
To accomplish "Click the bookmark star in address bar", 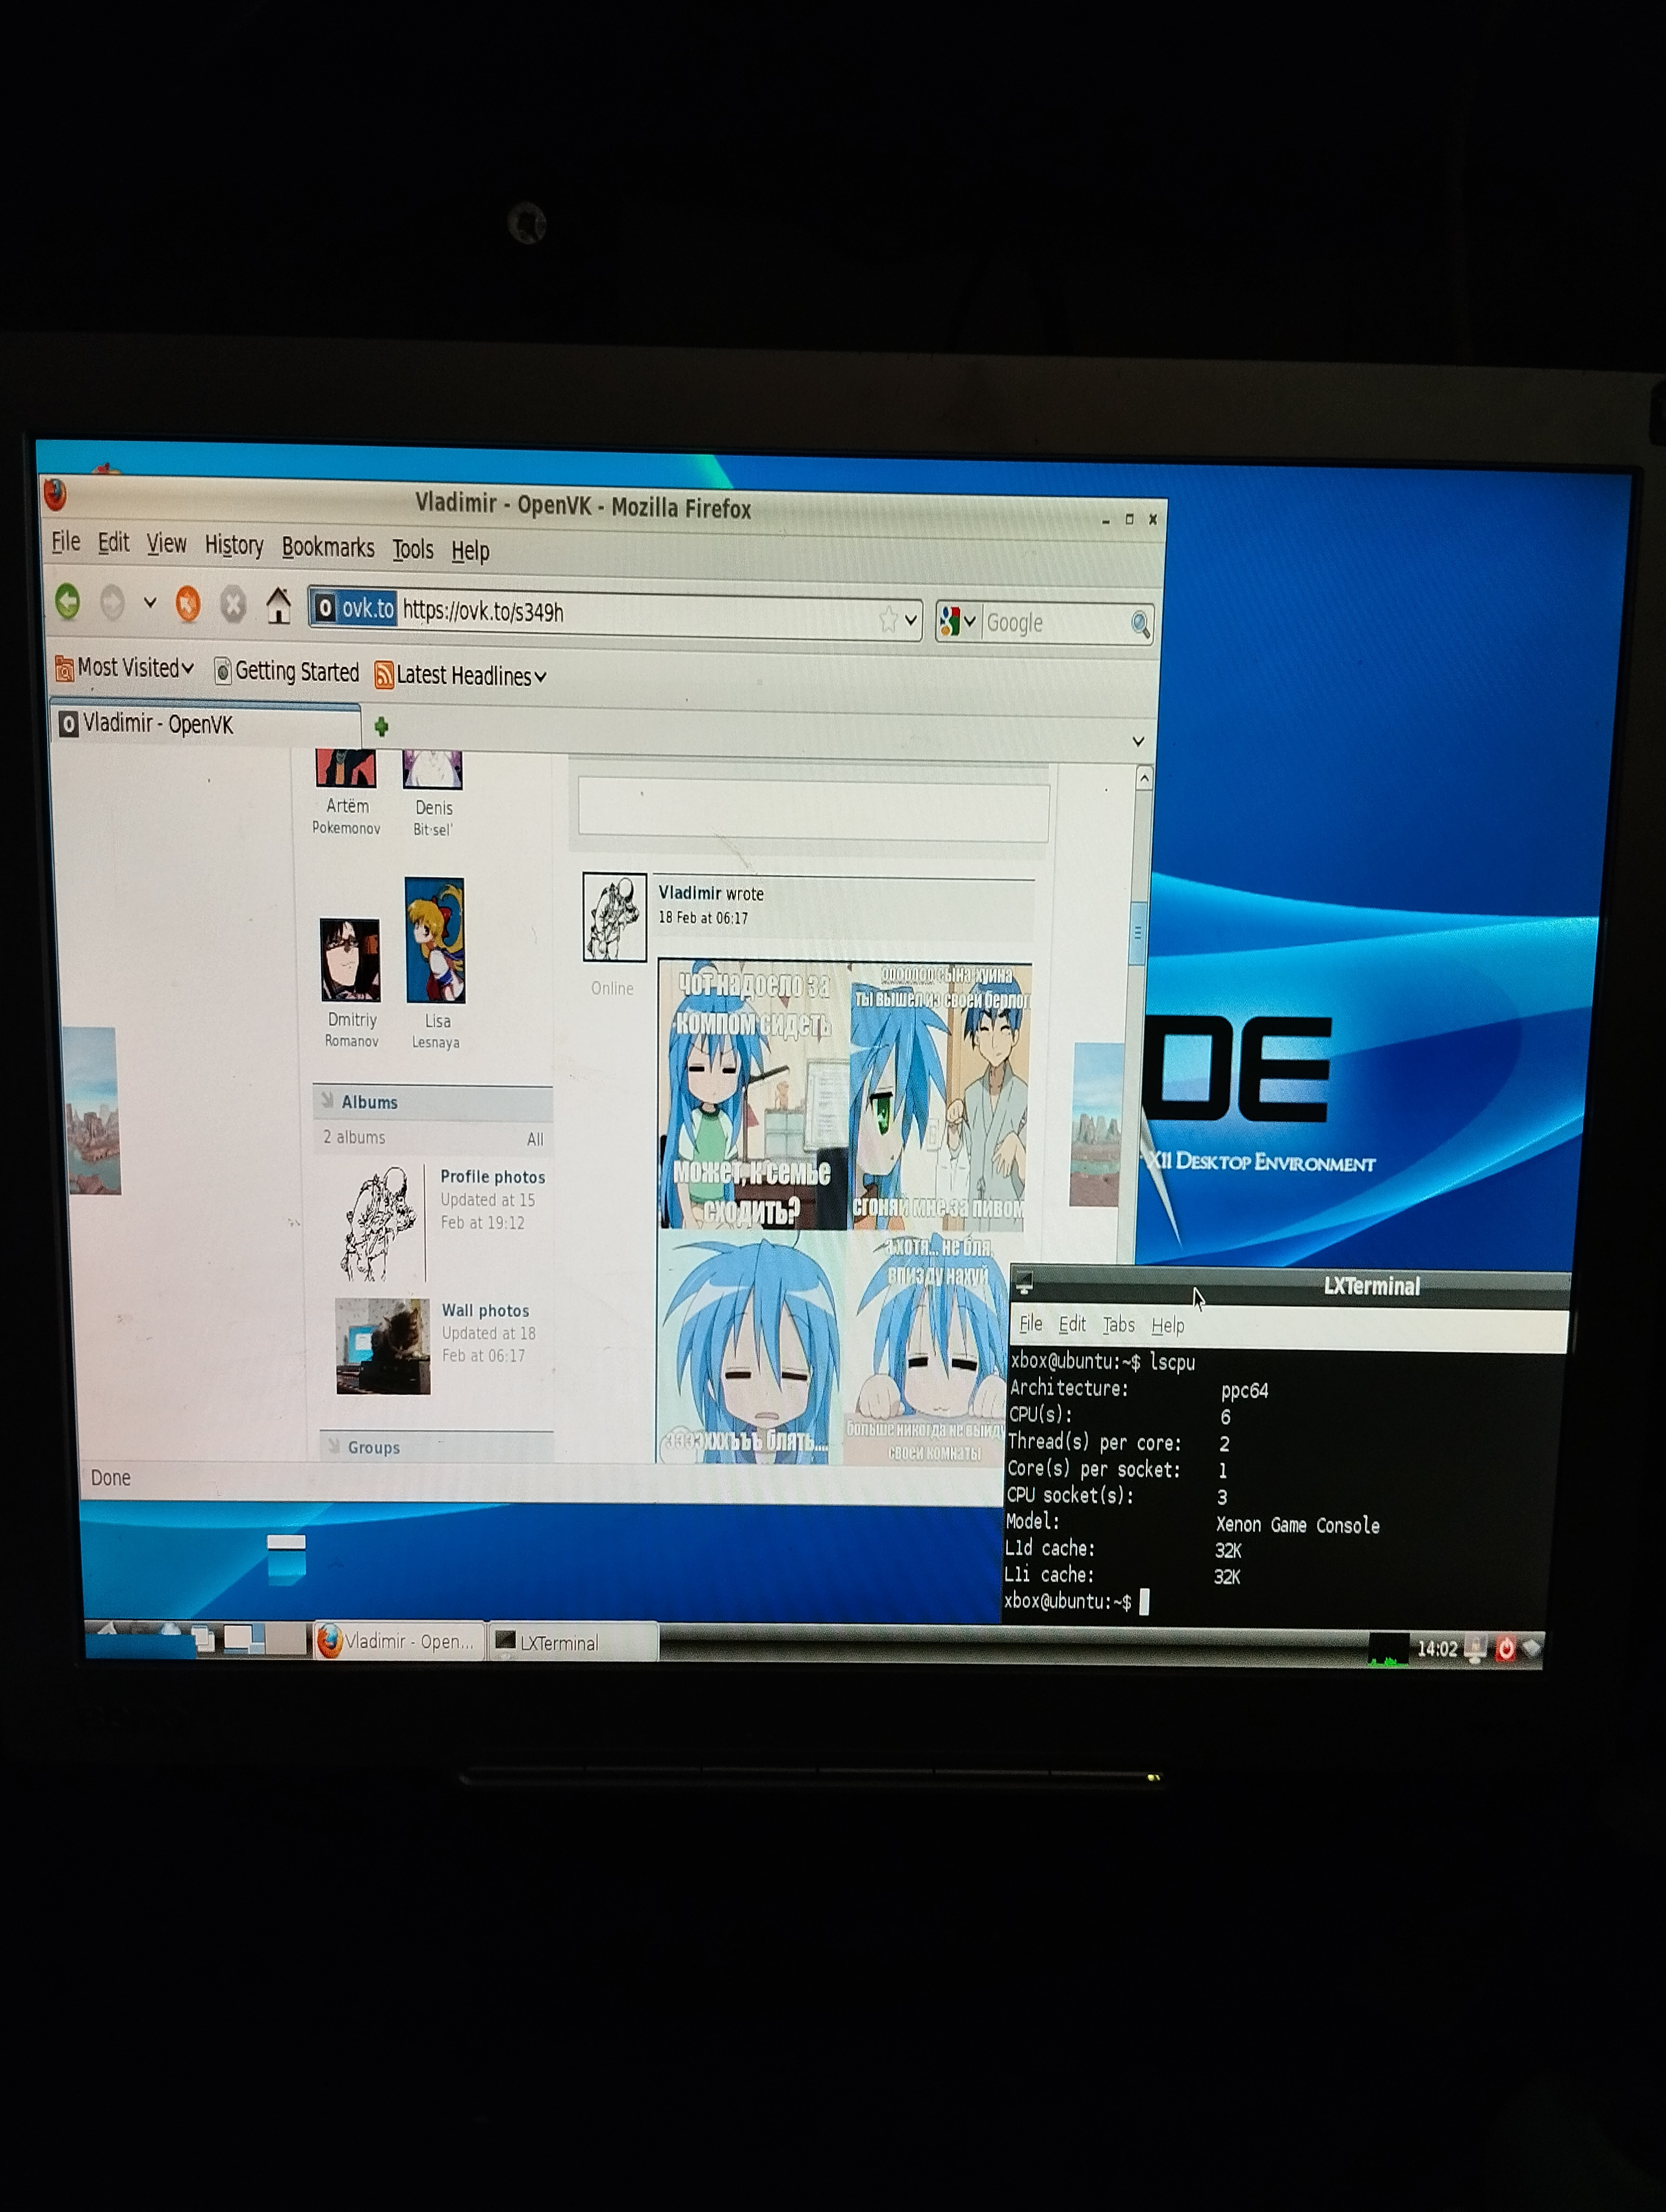I will click(x=887, y=620).
